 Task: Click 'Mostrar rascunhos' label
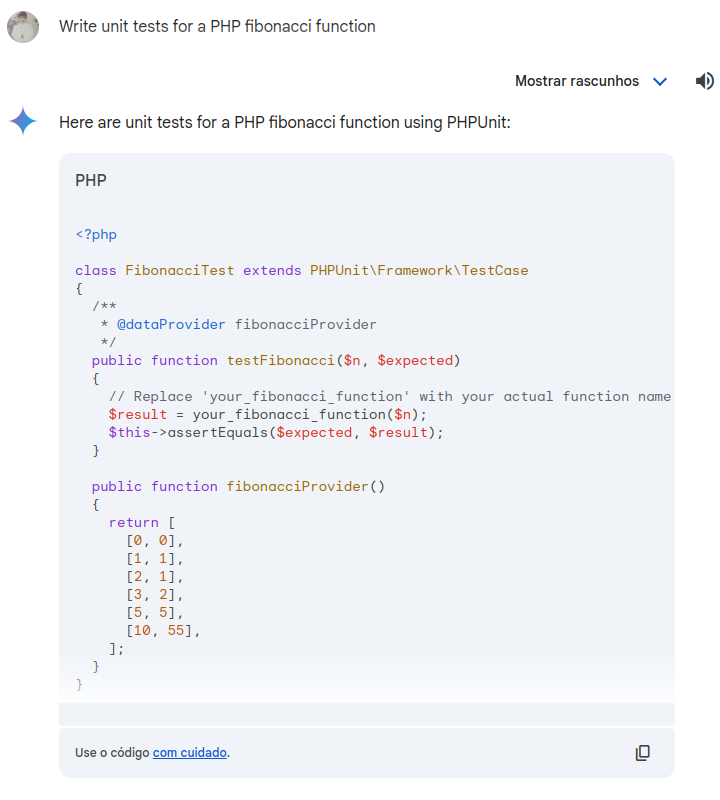[x=577, y=81]
